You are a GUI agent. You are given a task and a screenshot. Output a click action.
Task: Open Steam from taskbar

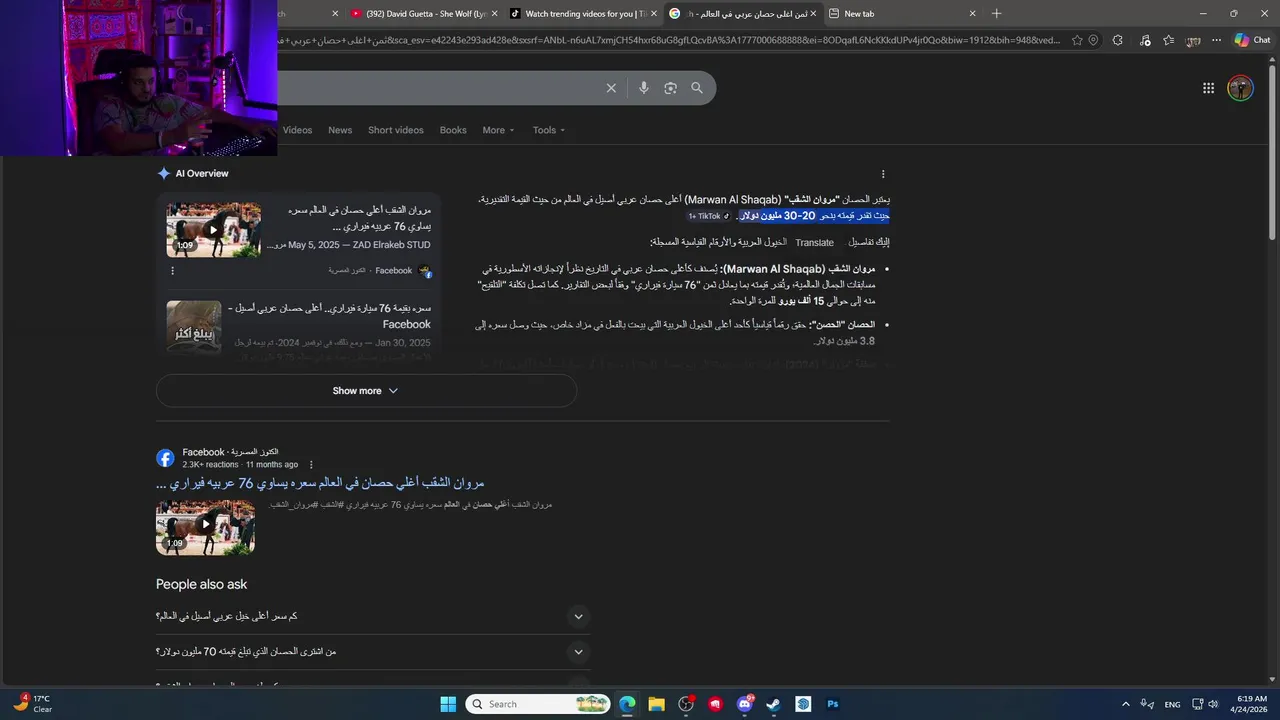pos(773,704)
